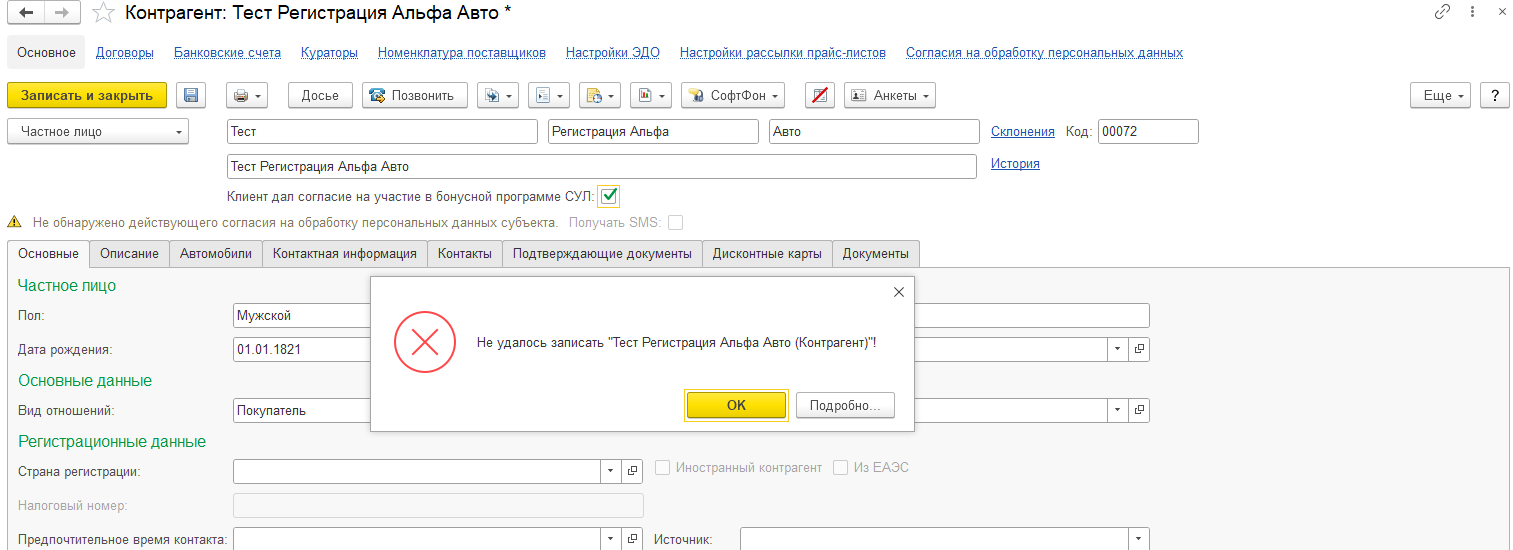
Task: Click OK in the error dialog
Action: tap(737, 405)
